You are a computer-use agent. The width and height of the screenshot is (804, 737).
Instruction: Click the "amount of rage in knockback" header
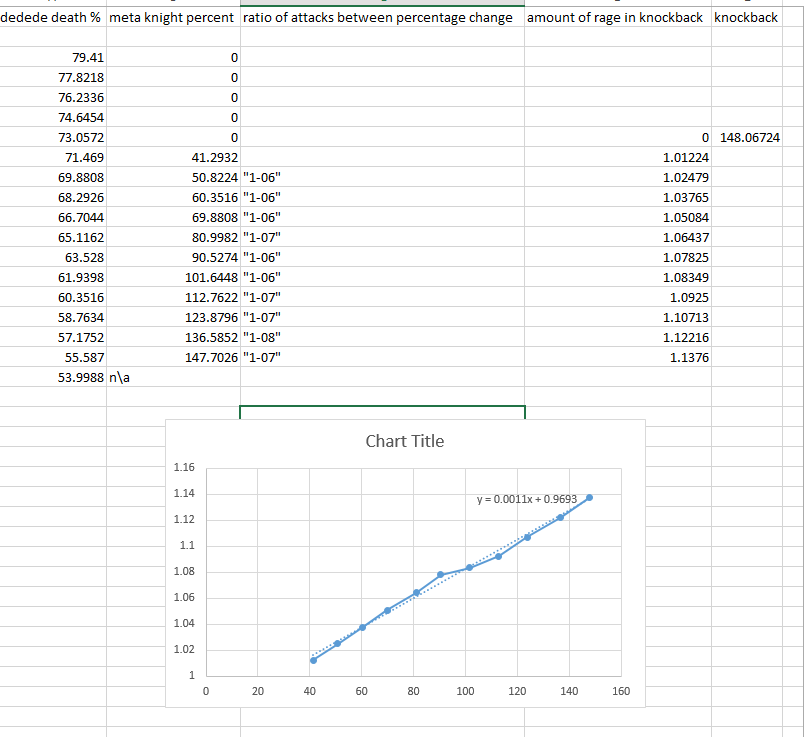click(x=617, y=17)
